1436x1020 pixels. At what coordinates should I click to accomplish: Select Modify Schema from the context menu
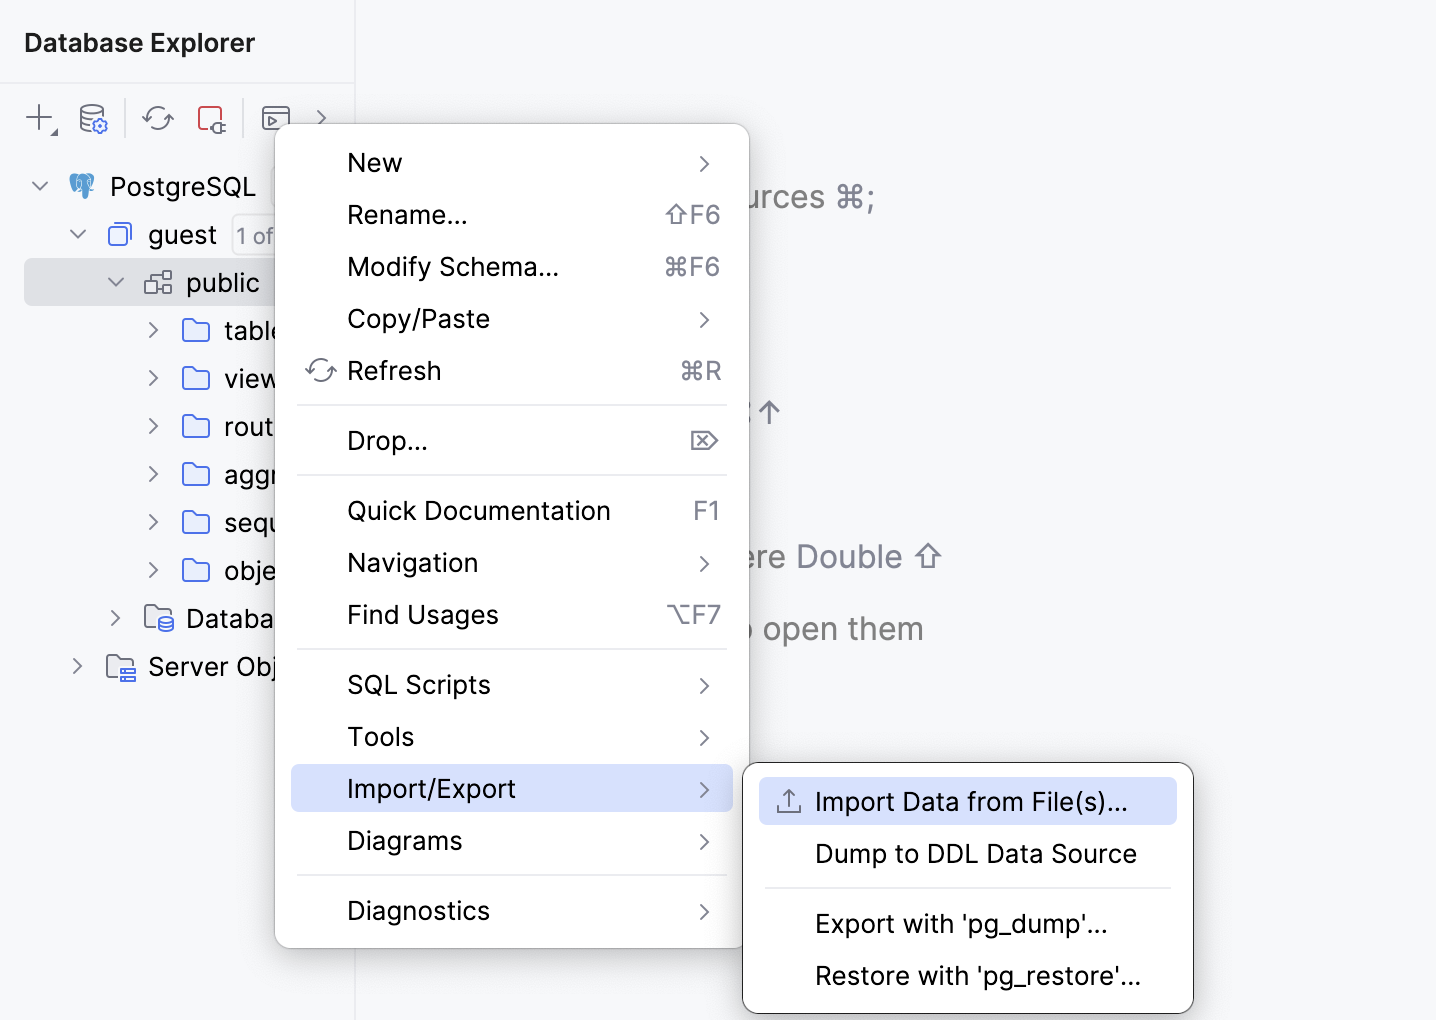click(452, 266)
